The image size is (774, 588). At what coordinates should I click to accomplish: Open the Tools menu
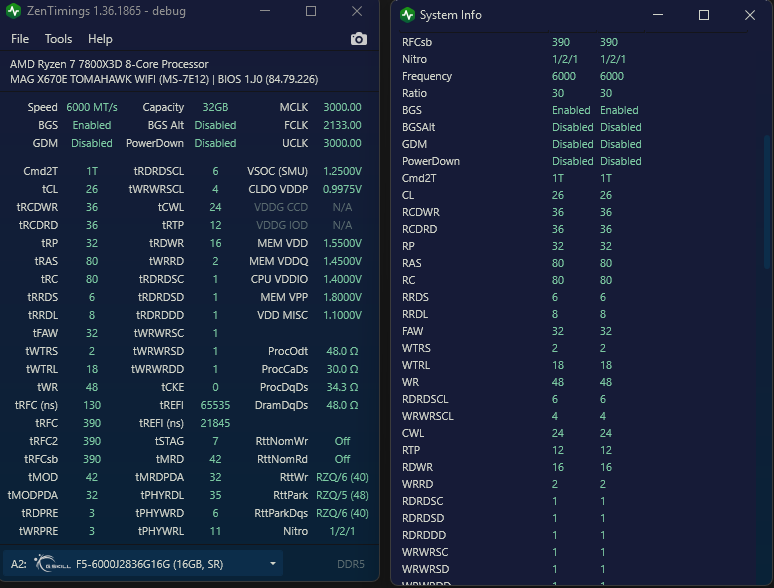tap(58, 39)
